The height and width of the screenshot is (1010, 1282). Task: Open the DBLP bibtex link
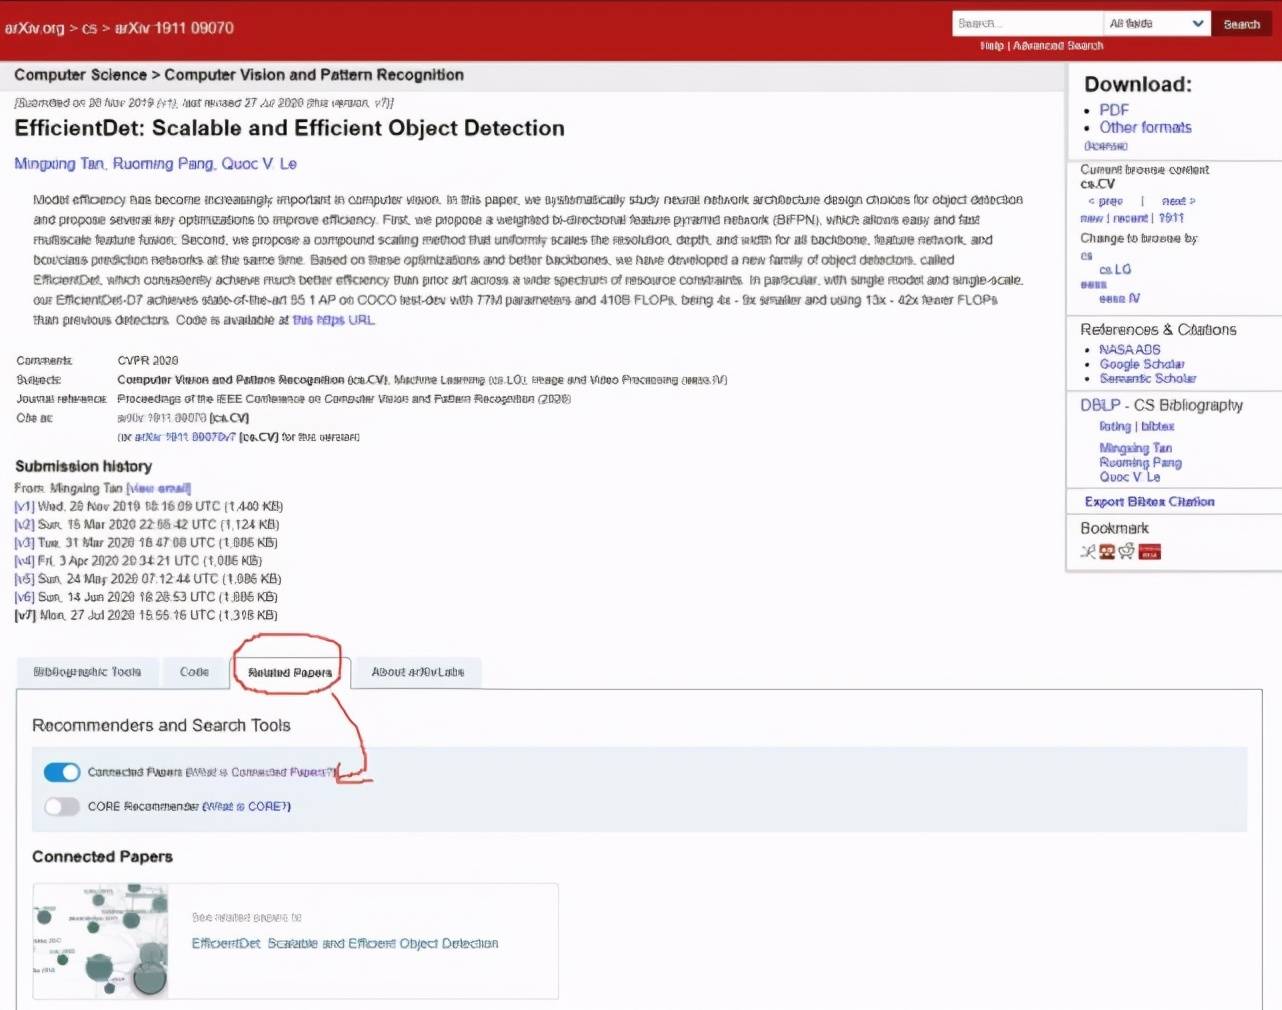pos(1158,427)
